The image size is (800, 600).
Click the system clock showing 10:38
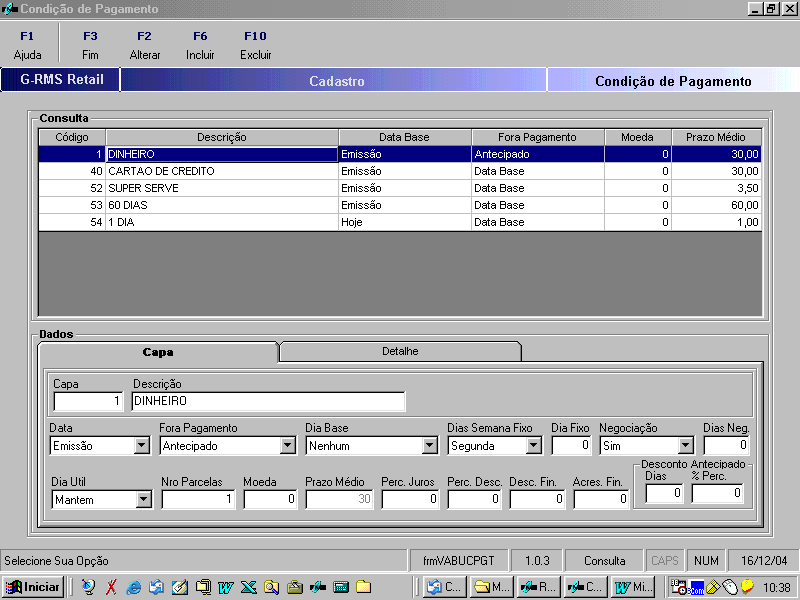coord(777,588)
